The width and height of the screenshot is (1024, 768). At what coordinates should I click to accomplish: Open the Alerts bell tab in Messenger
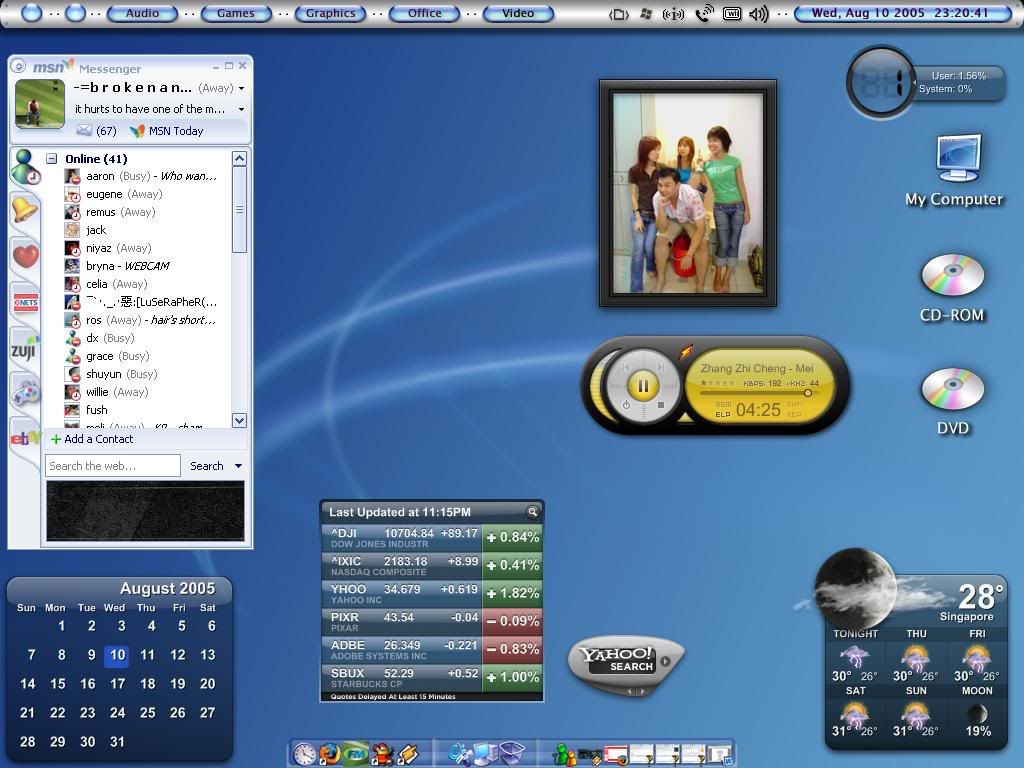[25, 210]
